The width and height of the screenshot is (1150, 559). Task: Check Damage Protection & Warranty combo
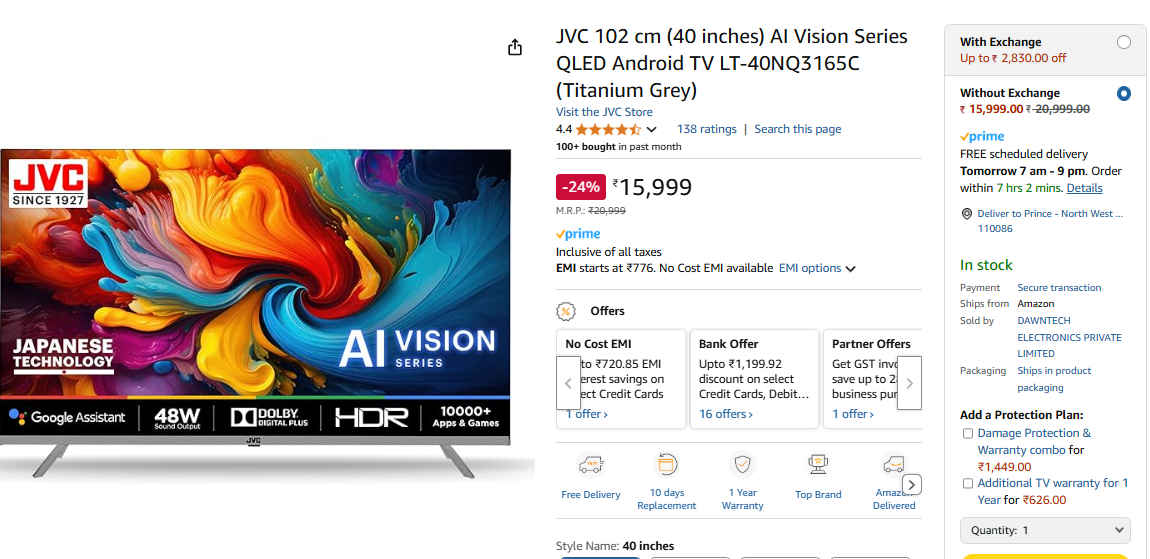967,434
